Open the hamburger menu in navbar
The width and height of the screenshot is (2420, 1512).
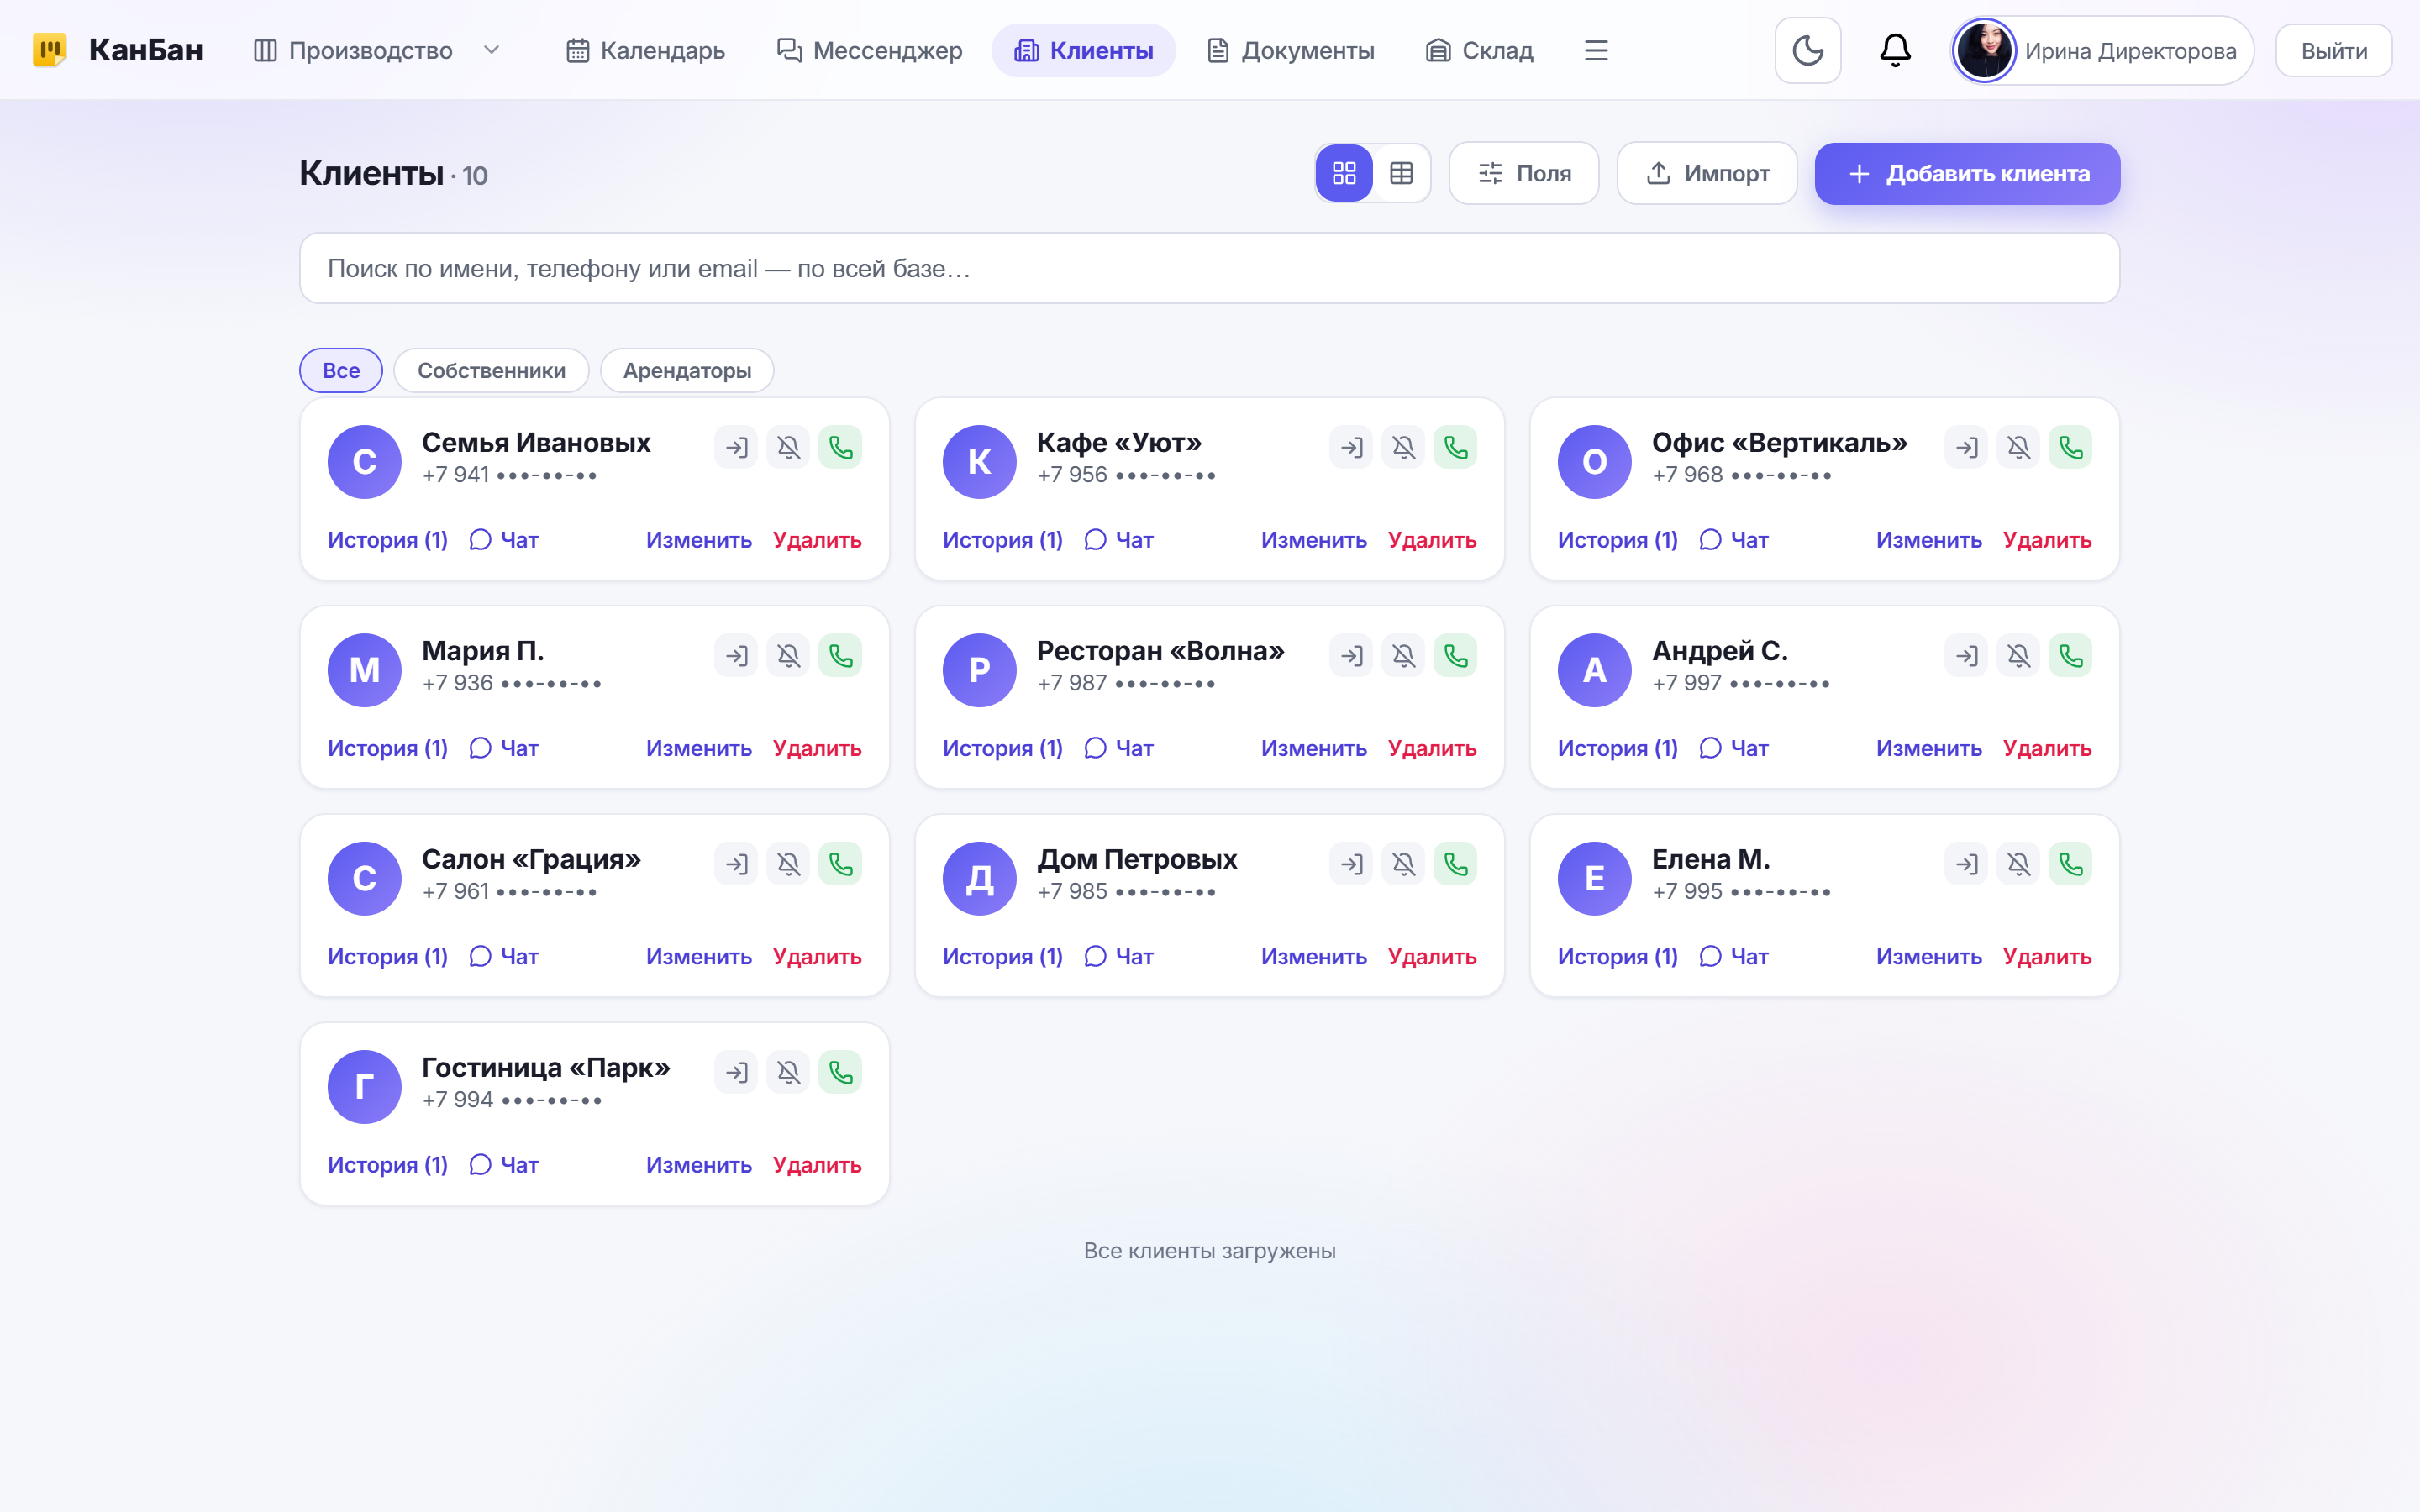pos(1596,50)
